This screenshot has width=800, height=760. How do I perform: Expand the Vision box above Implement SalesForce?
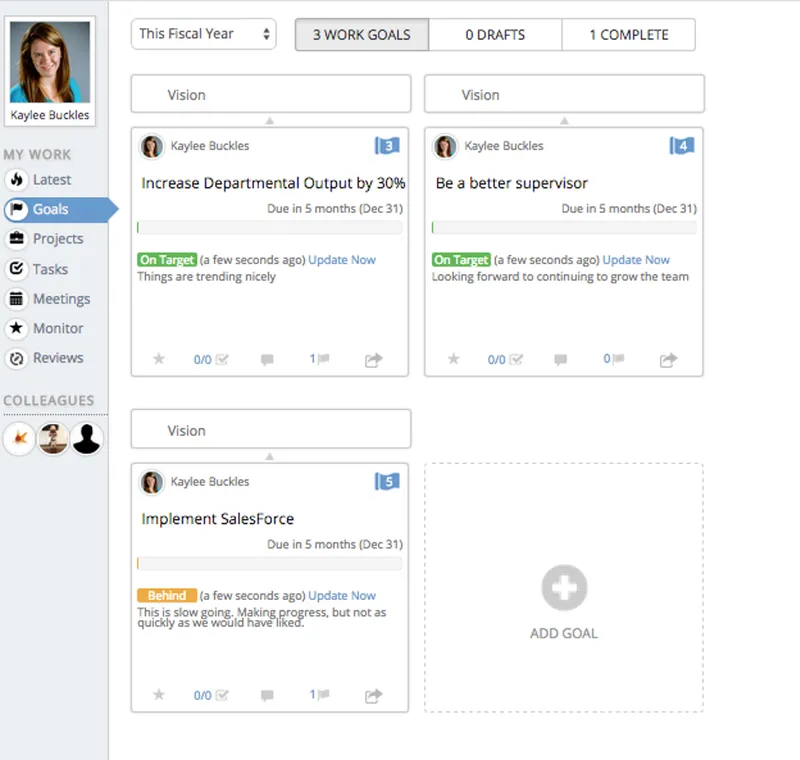pos(271,429)
